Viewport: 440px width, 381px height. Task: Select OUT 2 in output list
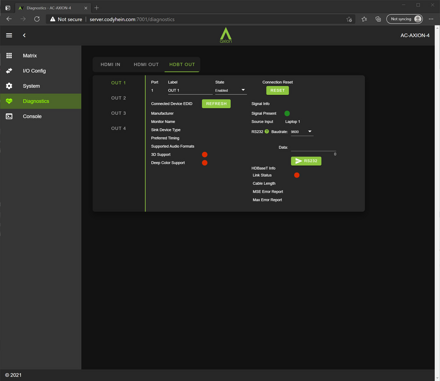tap(118, 98)
